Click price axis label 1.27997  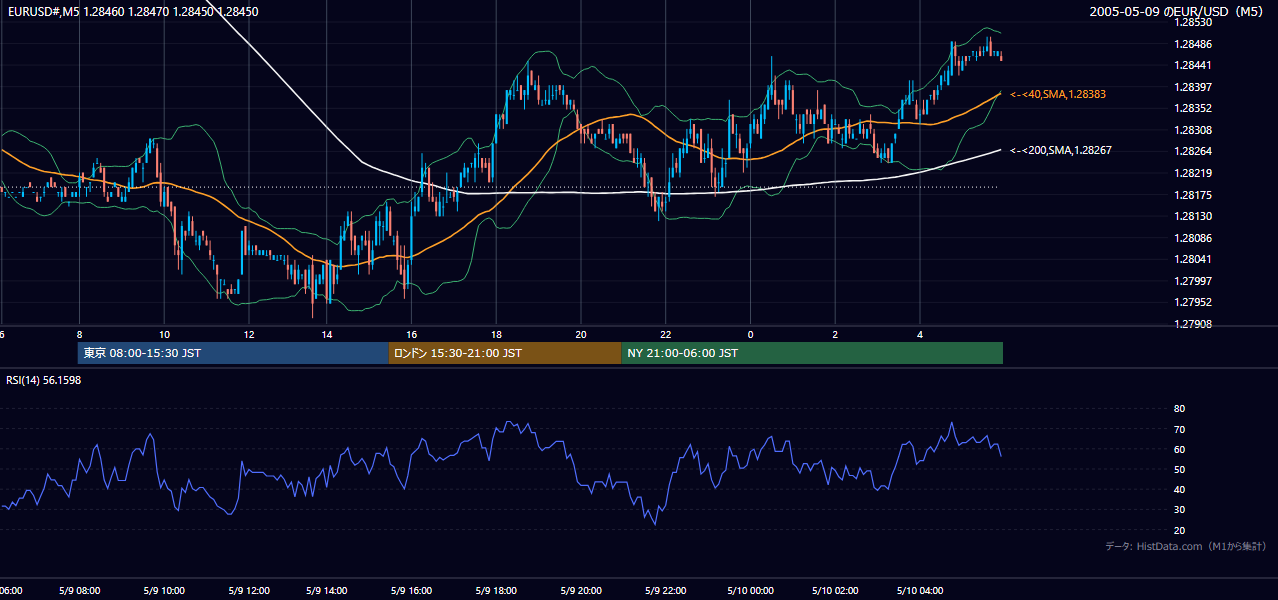pyautogui.click(x=1192, y=281)
